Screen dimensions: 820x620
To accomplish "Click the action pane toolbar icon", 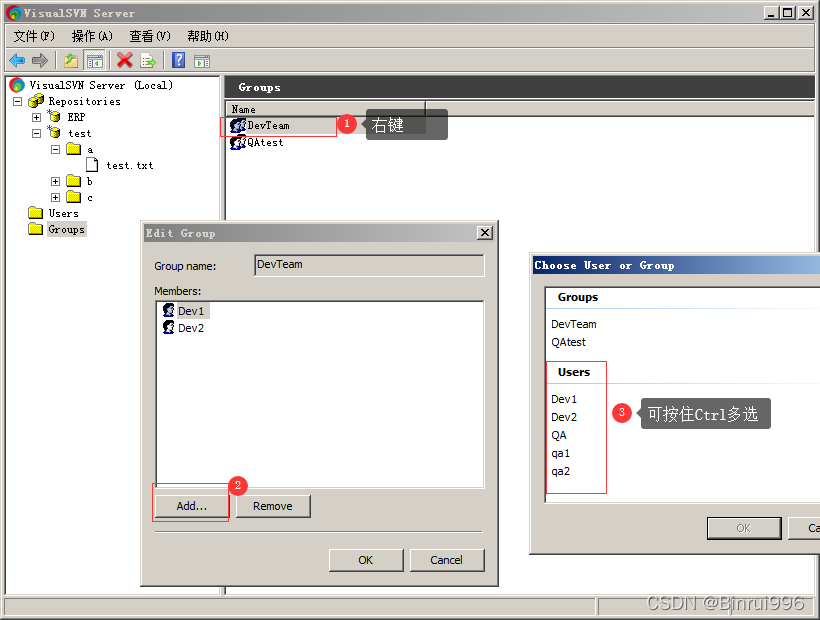I will pos(202,61).
